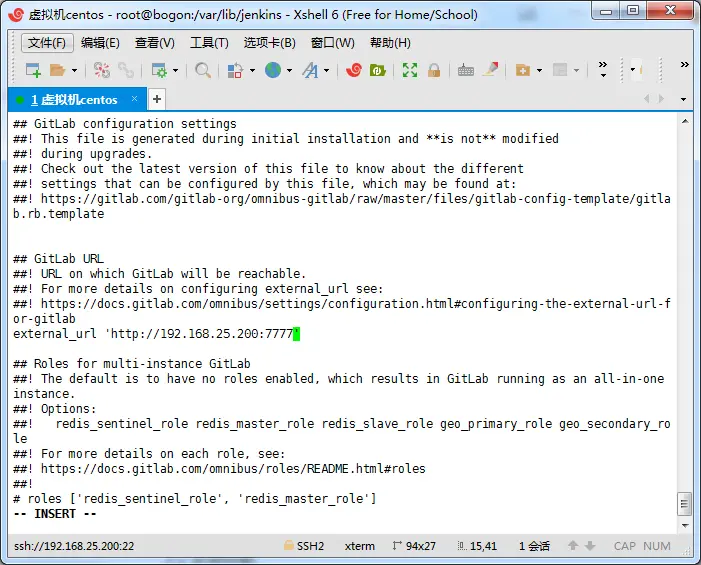Screen dimensions: 701x565
Task: Click the Open session folder icon
Action: coord(58,70)
